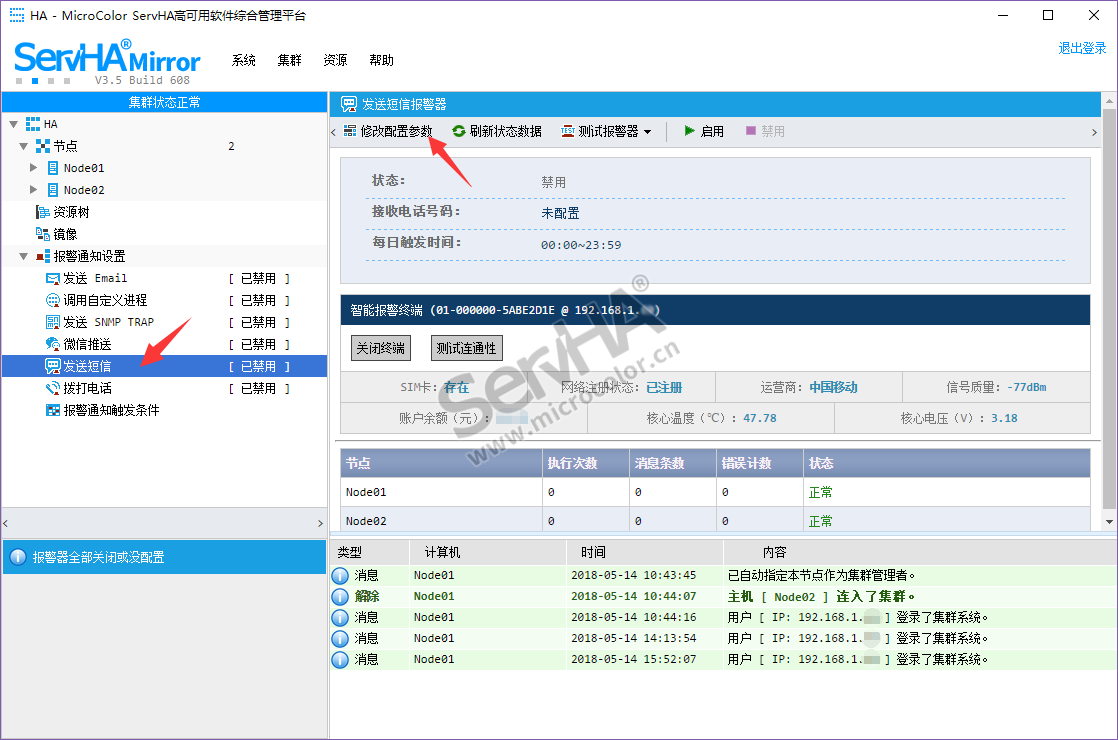Open the 资源 menu
The width and height of the screenshot is (1118, 740).
pos(335,60)
